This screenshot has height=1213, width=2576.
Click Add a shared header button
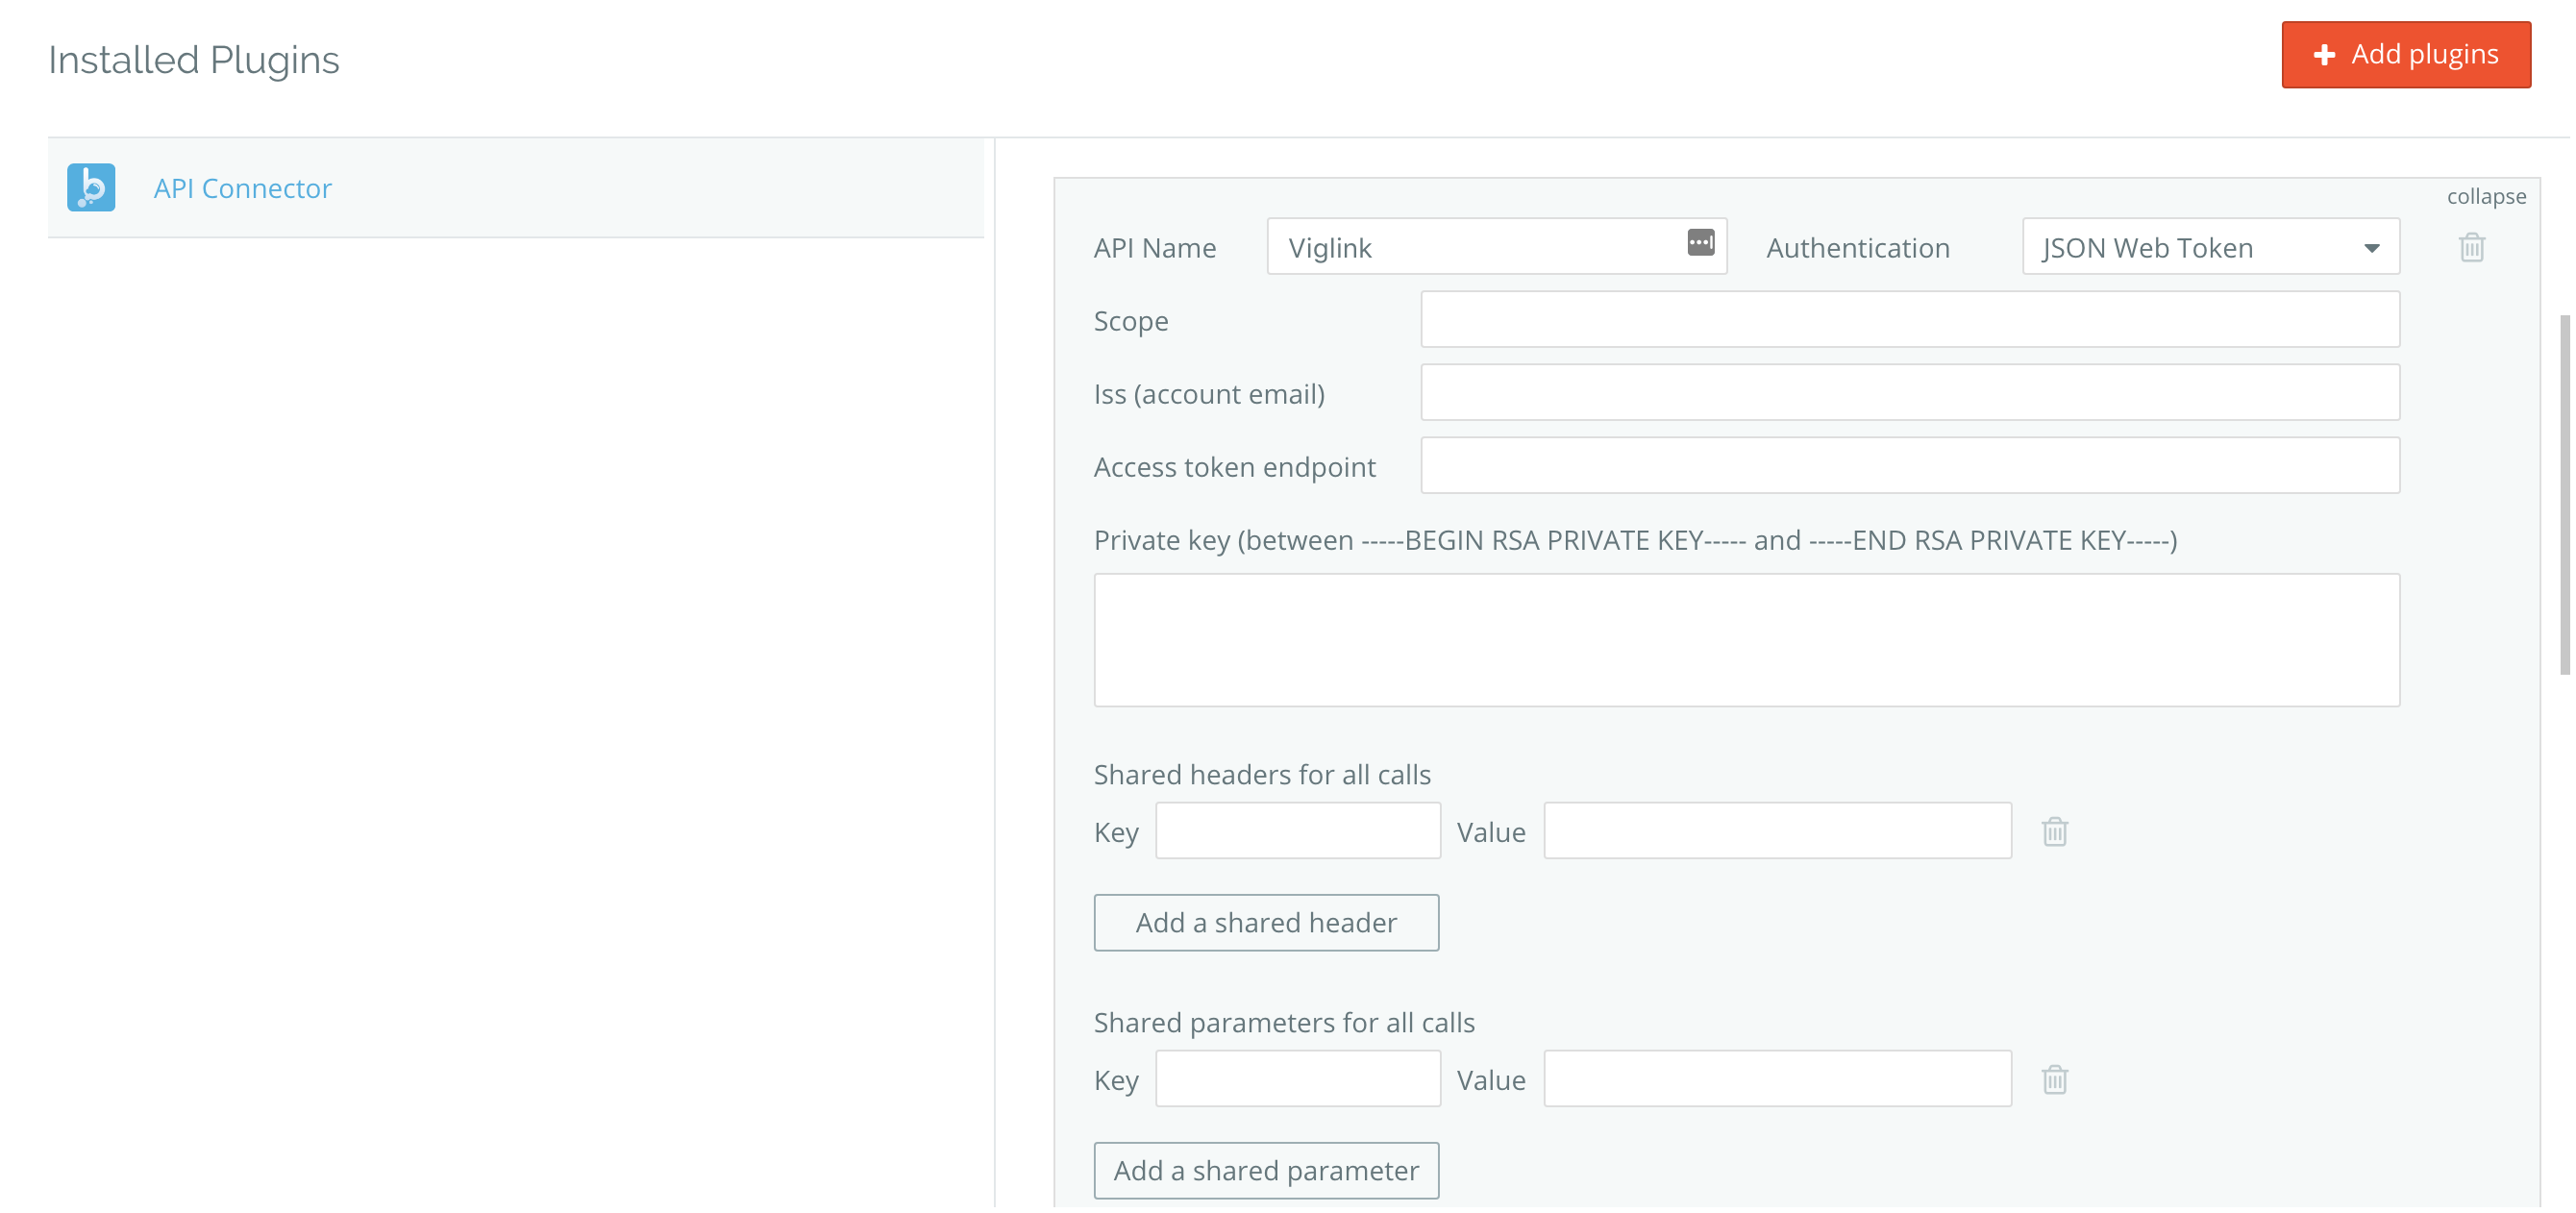1266,922
